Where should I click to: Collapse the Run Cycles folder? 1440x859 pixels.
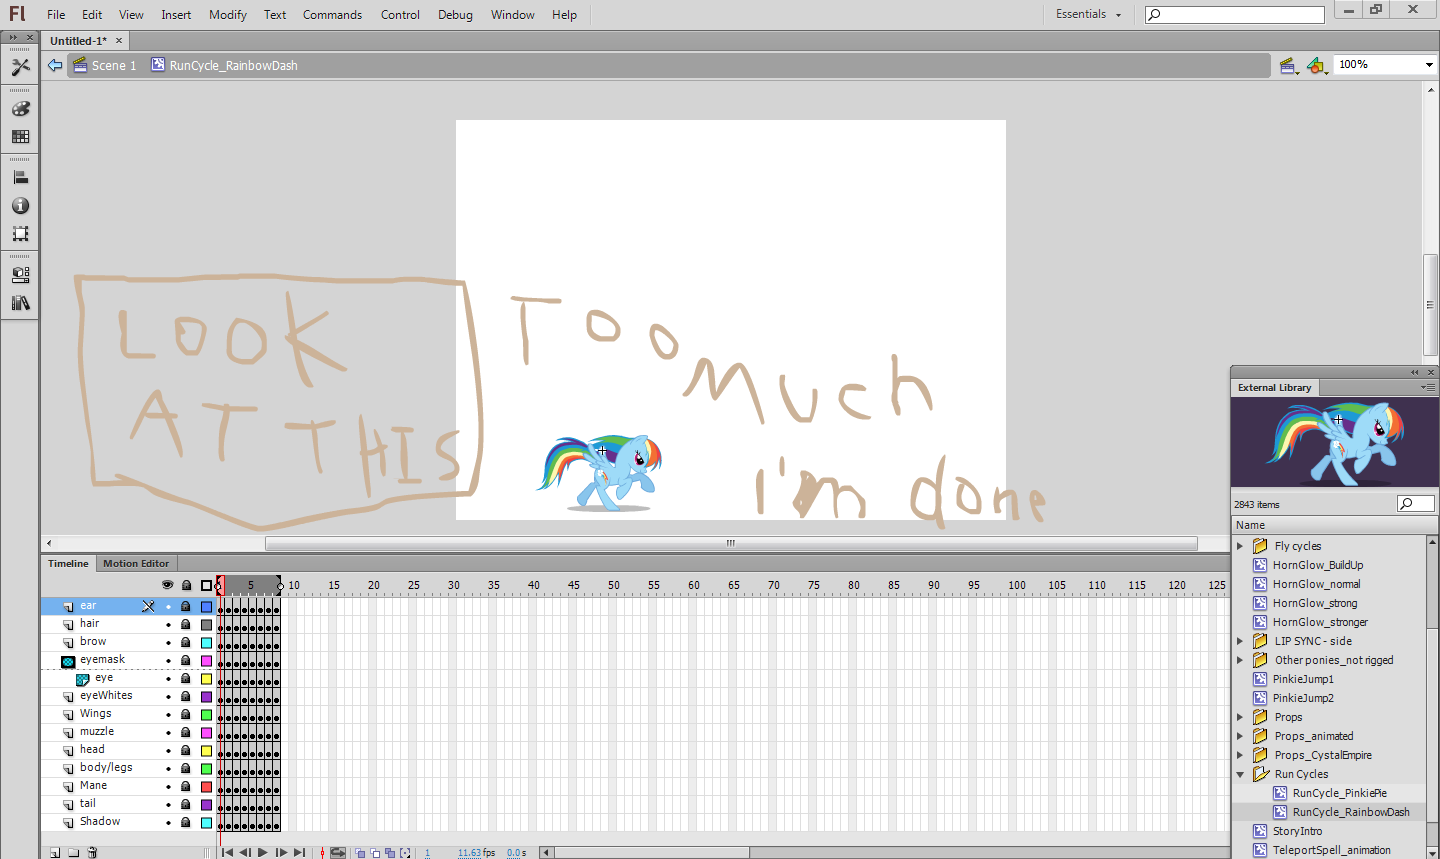click(1240, 774)
